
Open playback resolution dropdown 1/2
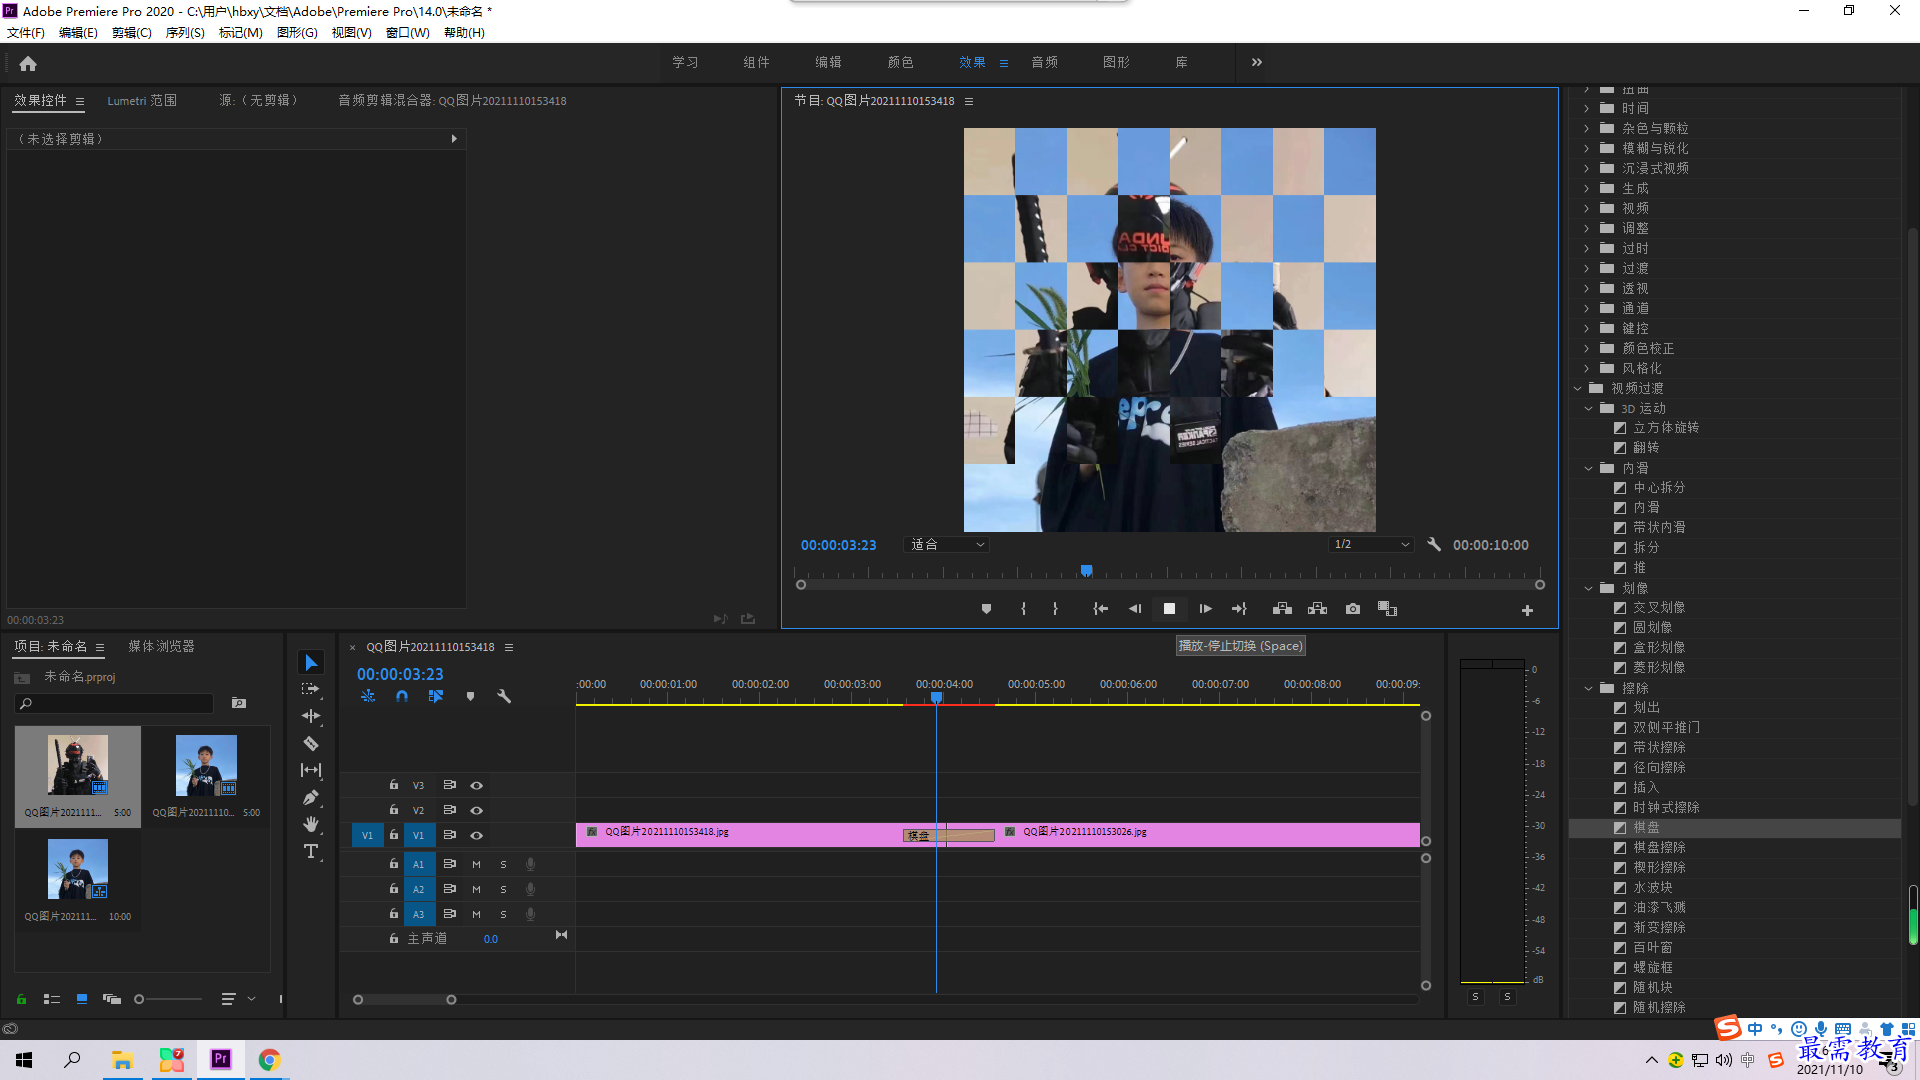point(1371,545)
